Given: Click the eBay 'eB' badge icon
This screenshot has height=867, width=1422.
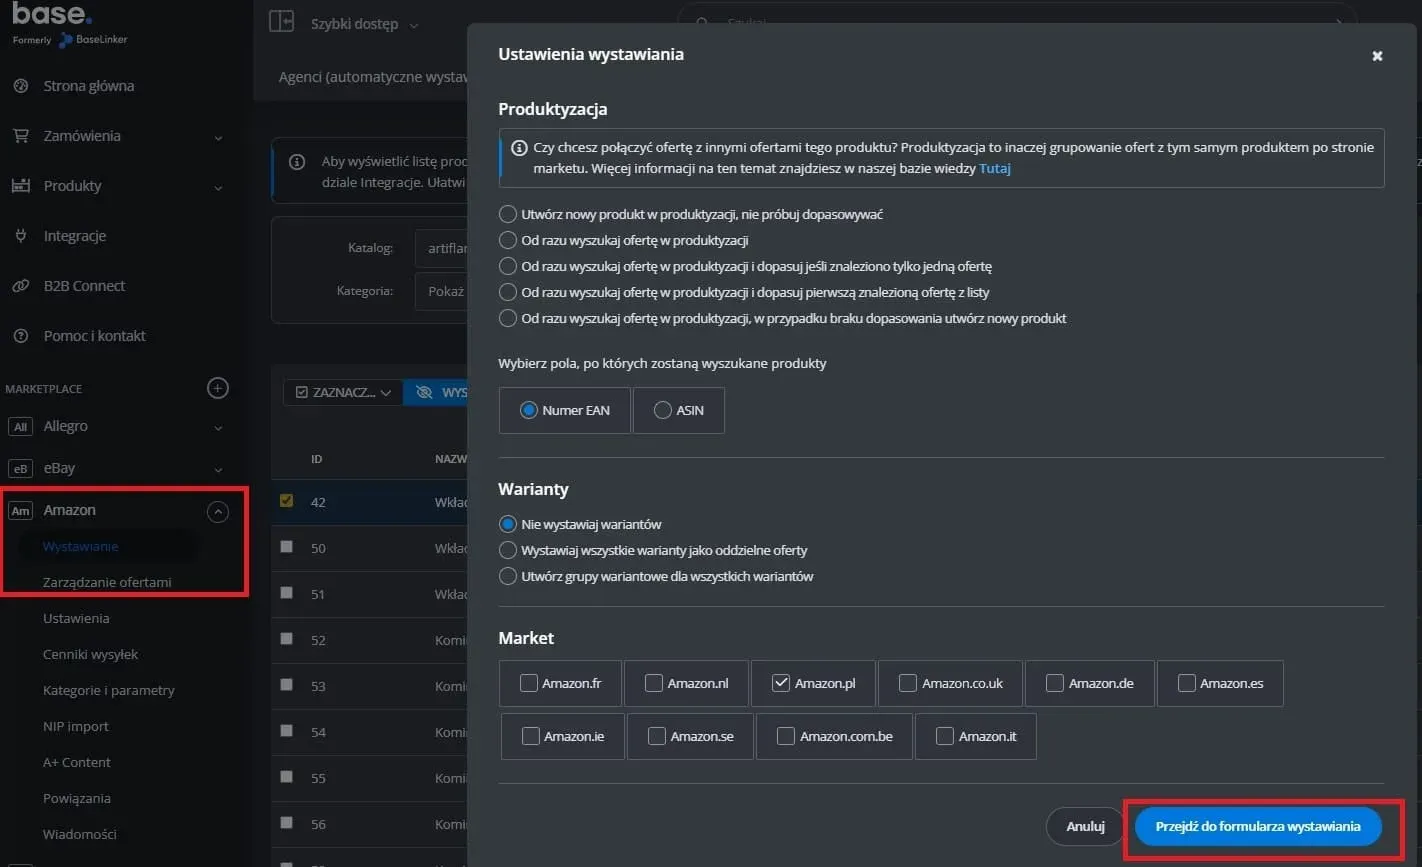Looking at the screenshot, I should click(20, 469).
